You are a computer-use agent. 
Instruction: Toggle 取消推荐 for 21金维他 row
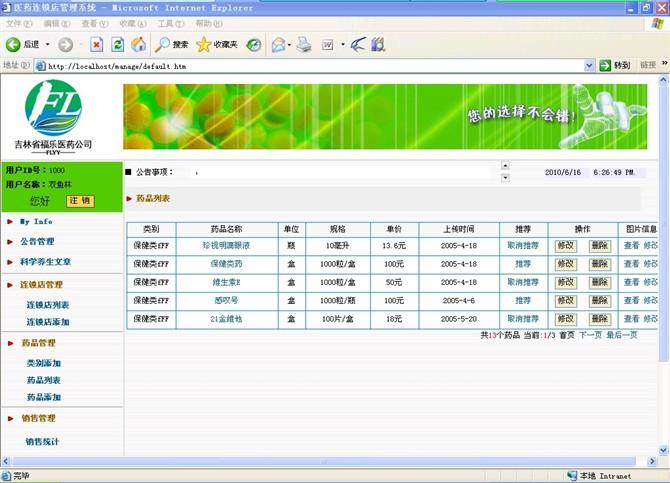523,319
